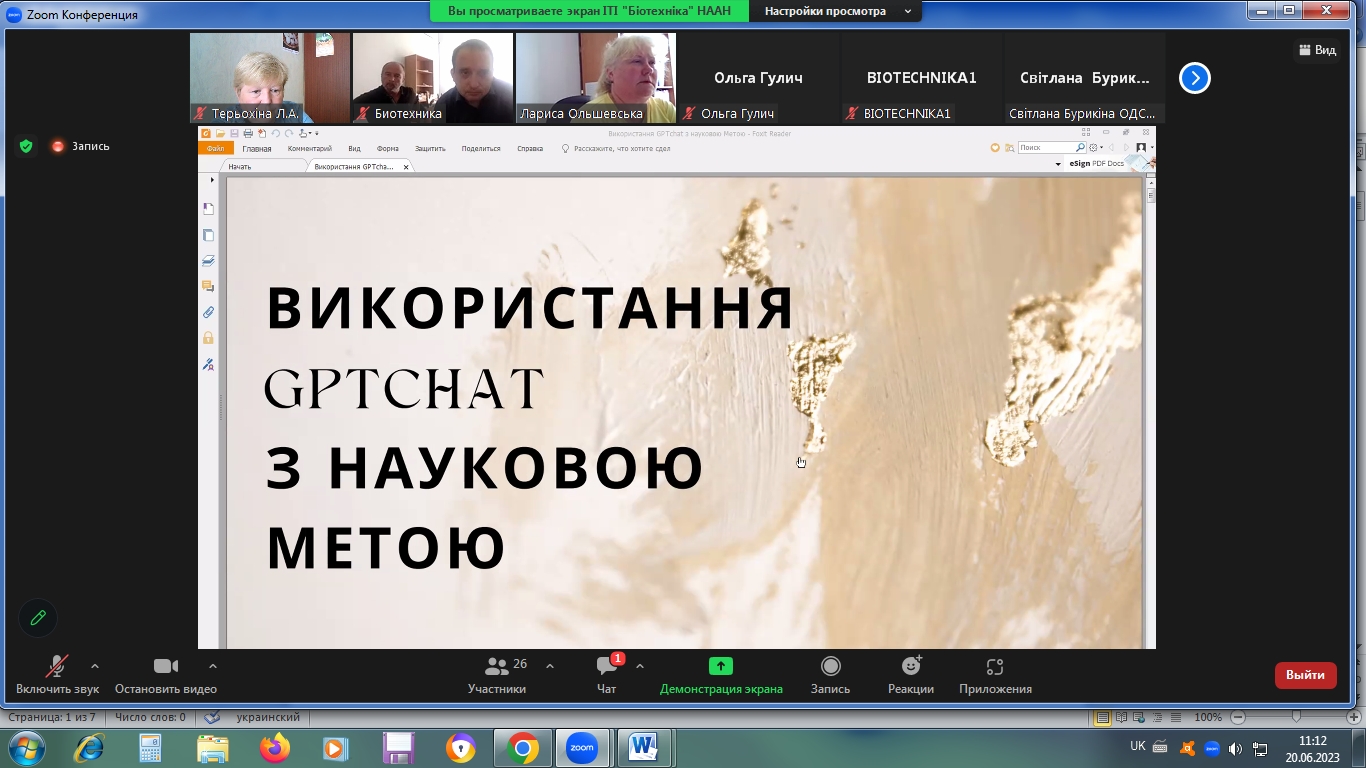Open layers panel in Foxit sidebar
Image resolution: width=1366 pixels, height=768 pixels.
tap(209, 261)
